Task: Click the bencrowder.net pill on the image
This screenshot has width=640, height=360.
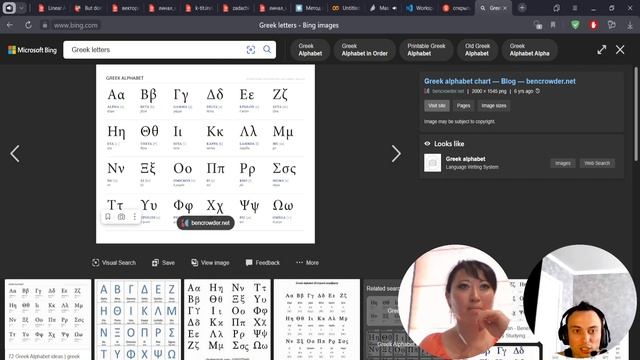Action: [206, 223]
